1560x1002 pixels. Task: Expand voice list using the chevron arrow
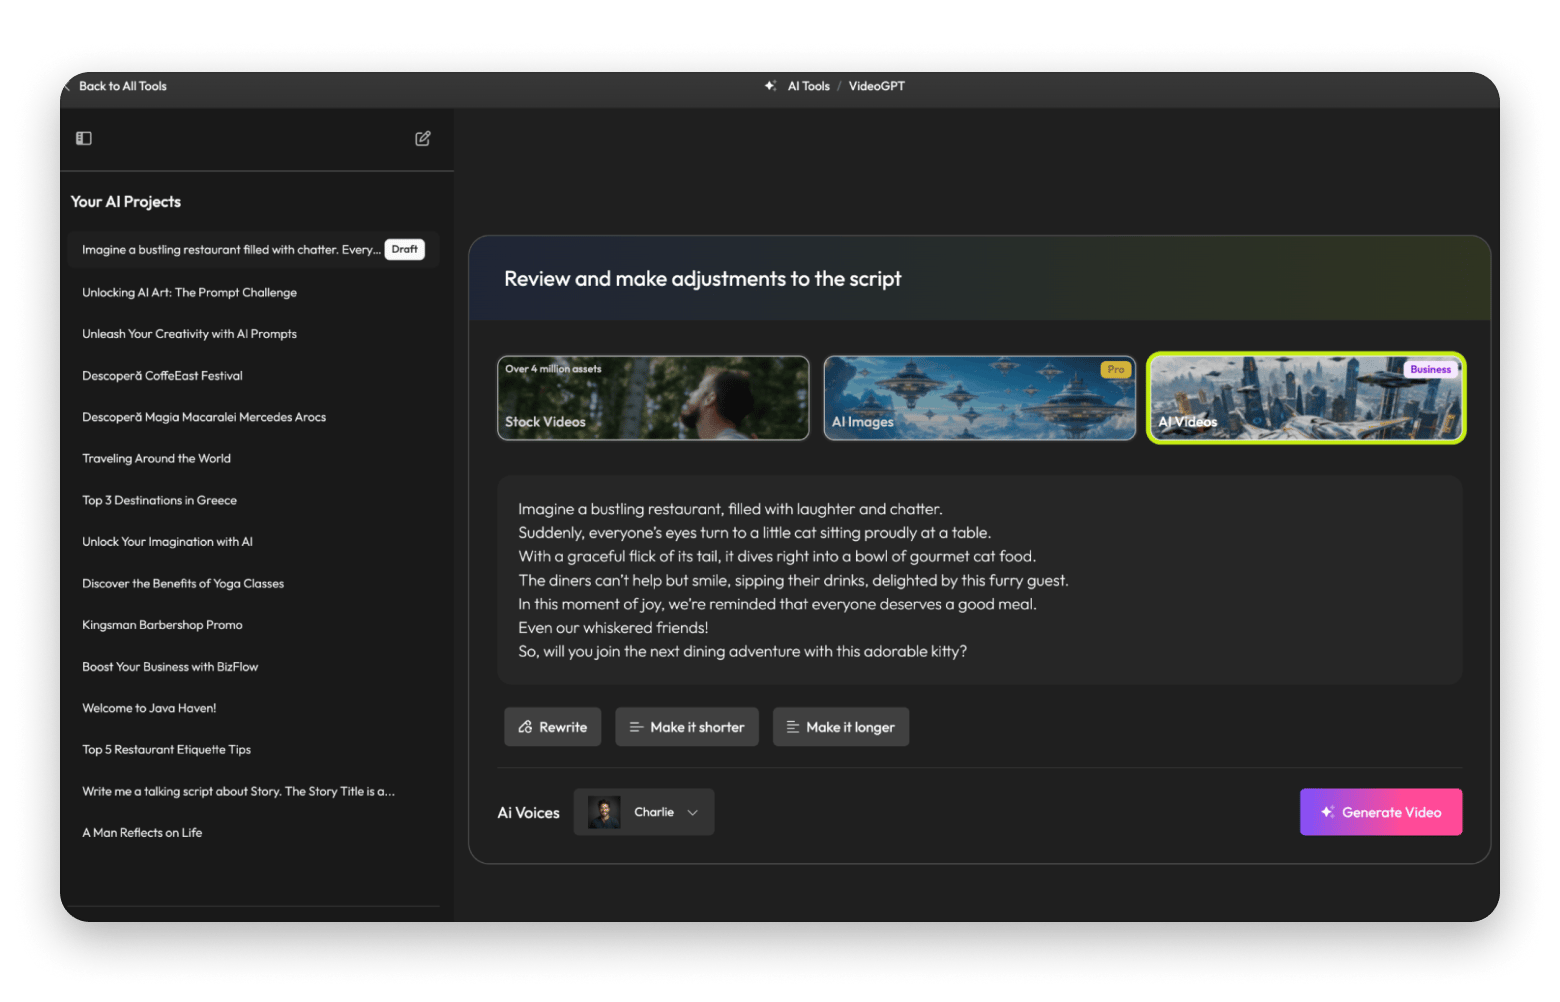[x=693, y=813]
